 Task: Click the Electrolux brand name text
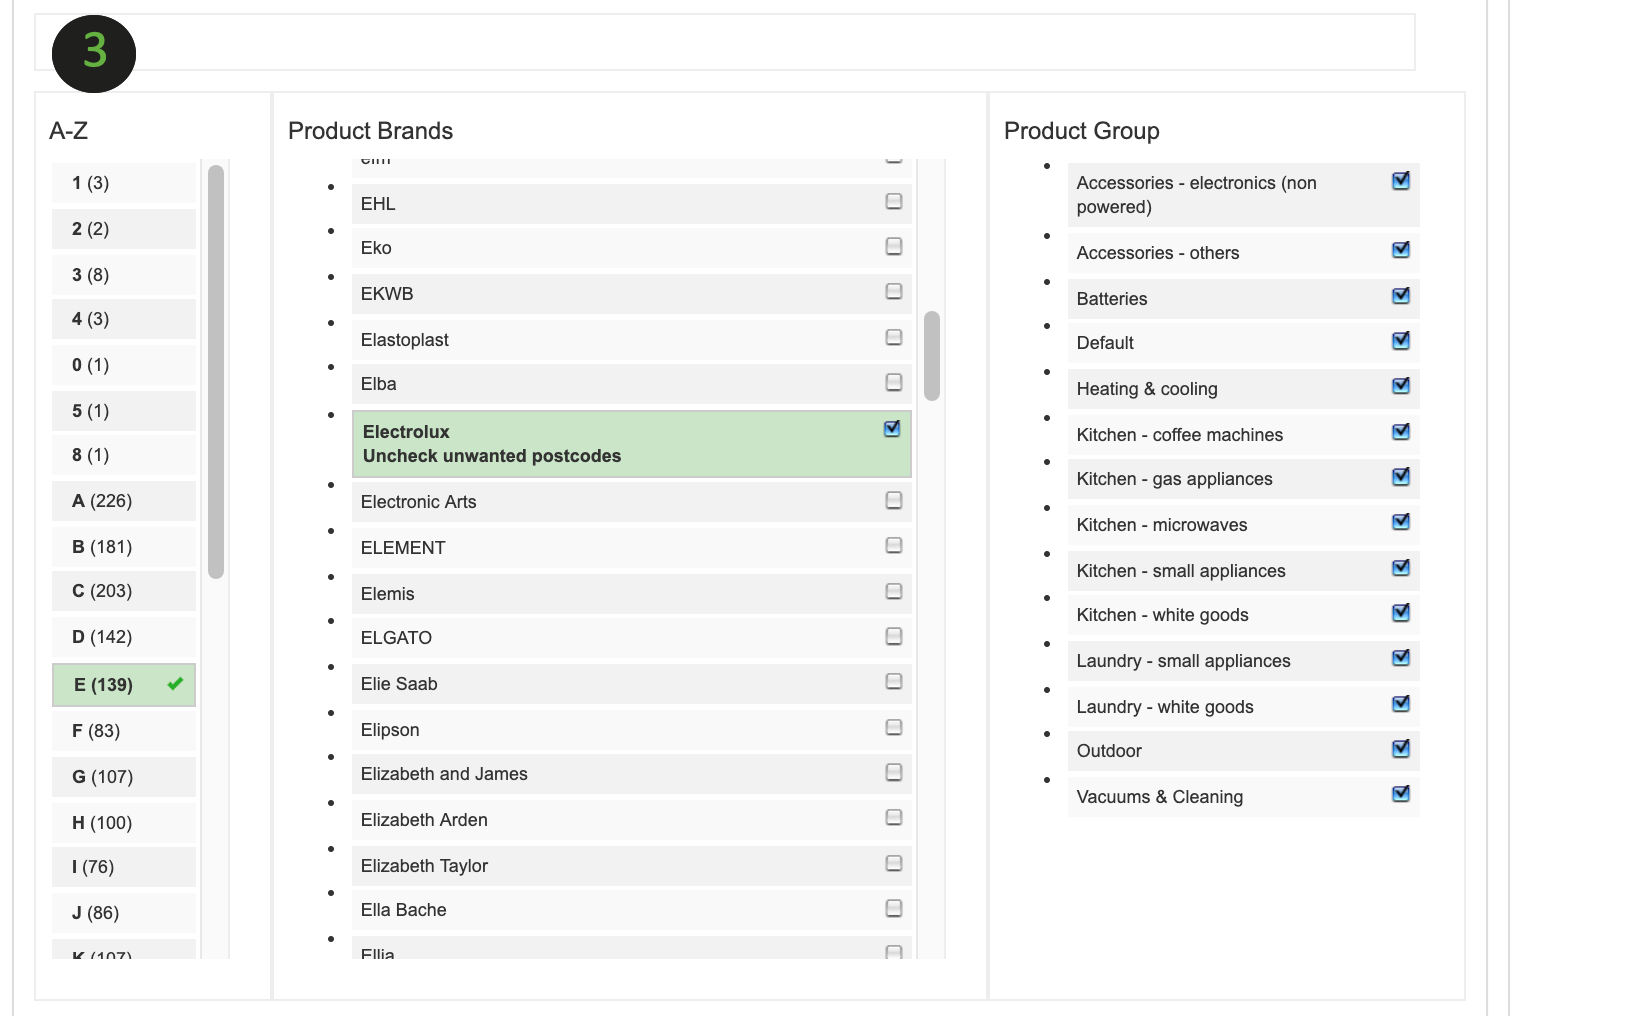tap(406, 432)
